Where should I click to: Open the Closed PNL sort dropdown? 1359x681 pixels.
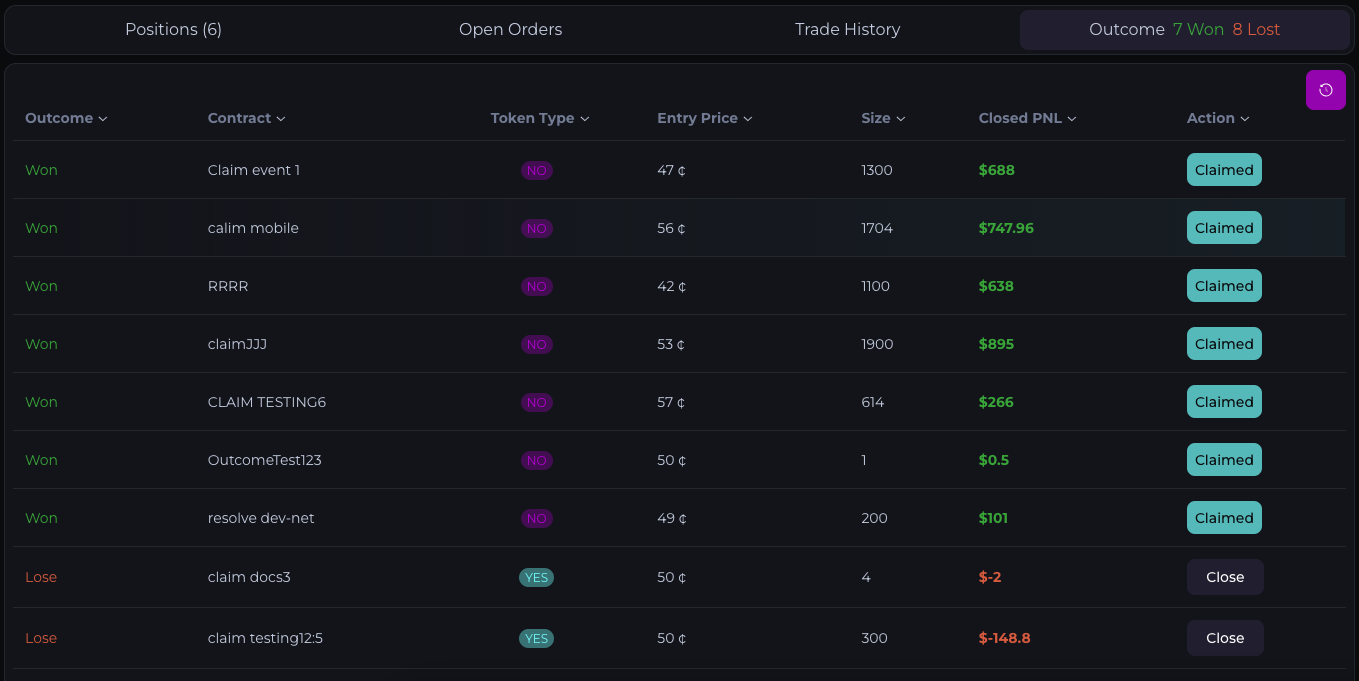[1027, 118]
